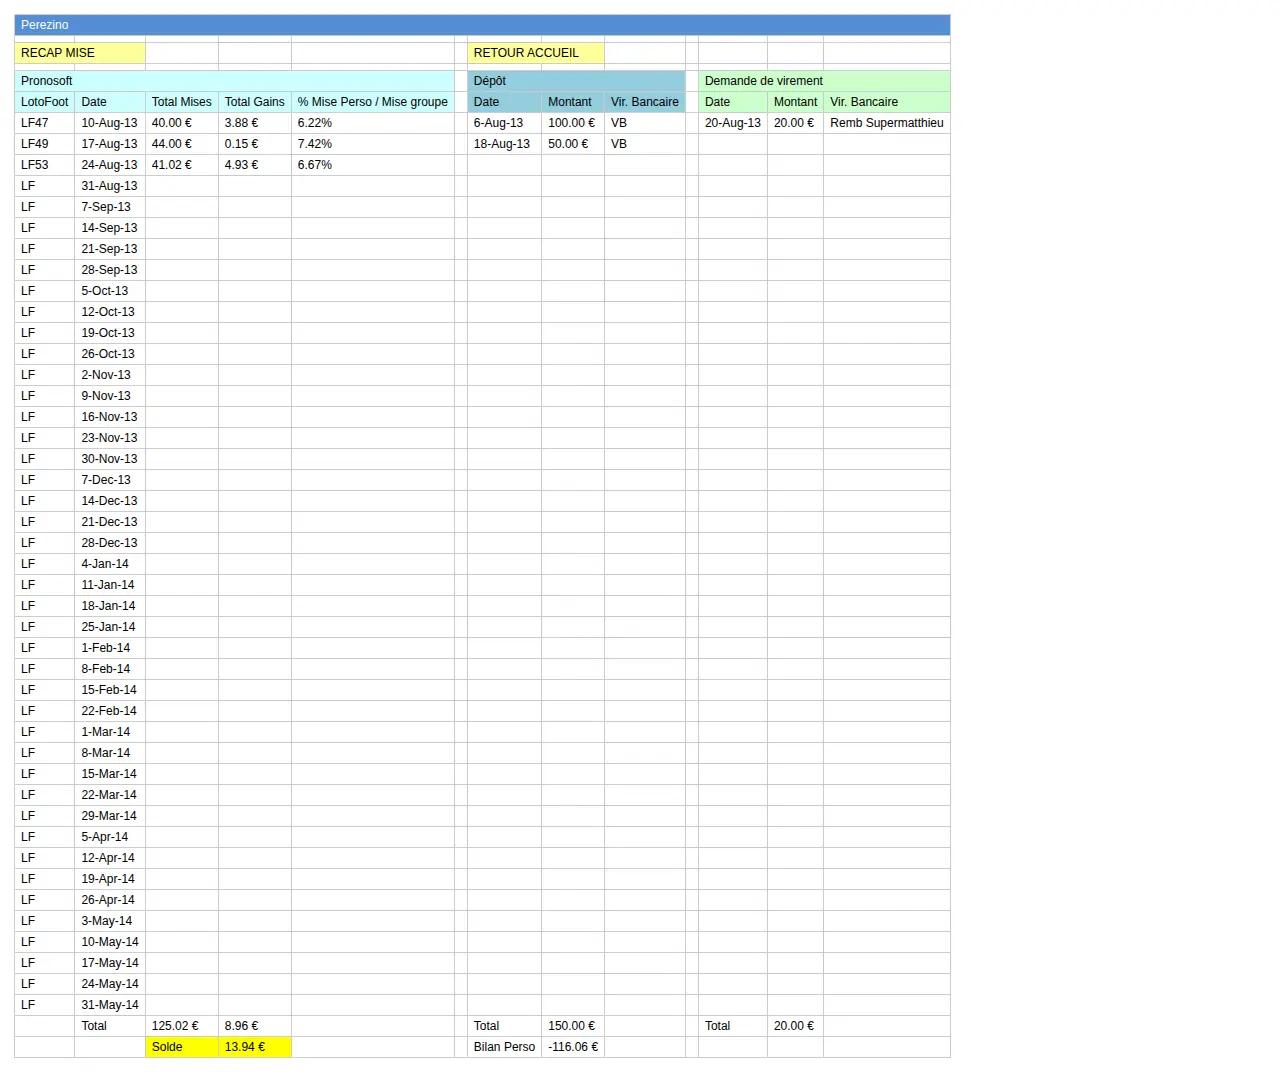
Task: Select cell LF47
Action: coord(45,123)
